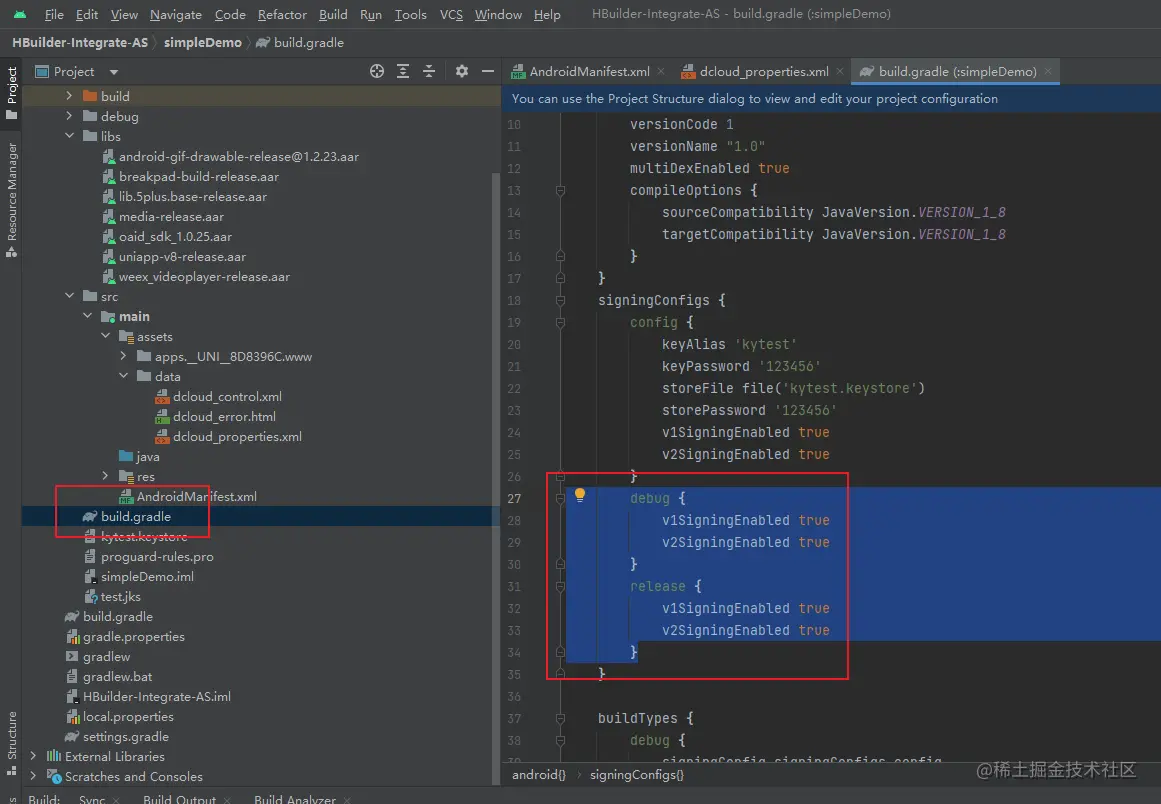The width and height of the screenshot is (1161, 804).
Task: Collapse the libs folder
Action: pyautogui.click(x=69, y=135)
